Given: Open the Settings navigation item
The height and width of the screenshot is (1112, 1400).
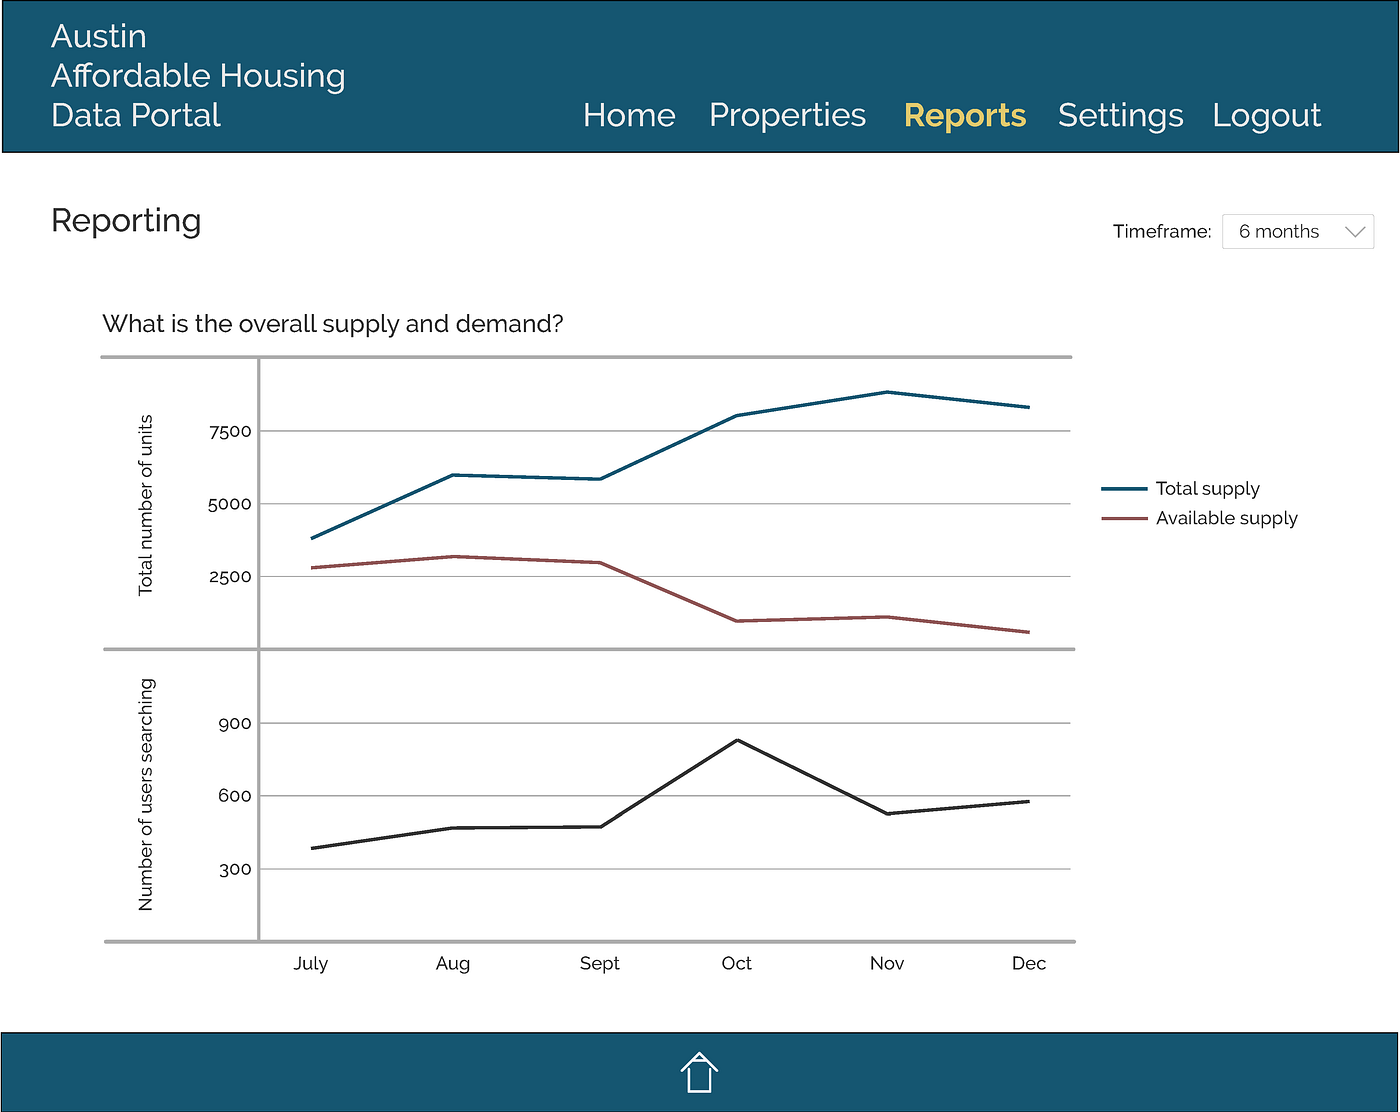Looking at the screenshot, I should tap(1119, 115).
